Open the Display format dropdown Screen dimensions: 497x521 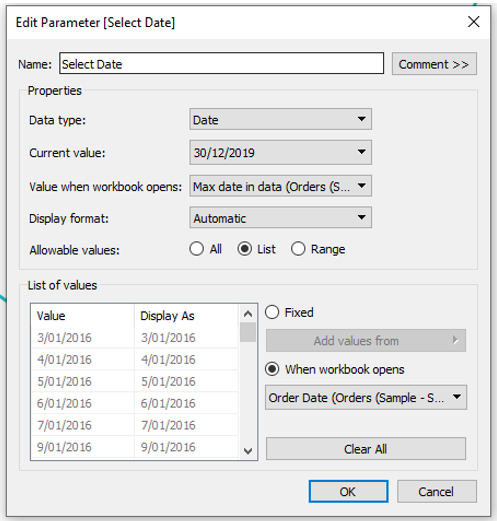point(280,218)
